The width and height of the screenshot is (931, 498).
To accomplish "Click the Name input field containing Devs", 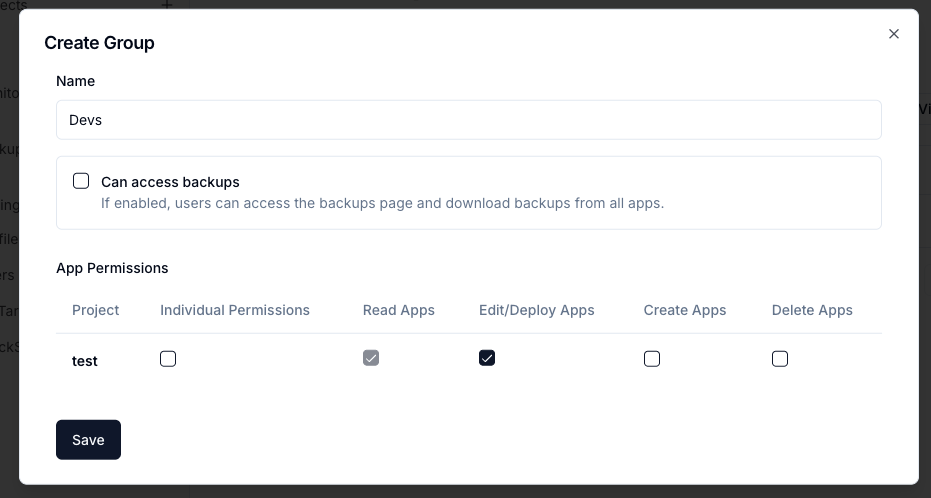I will [468, 120].
